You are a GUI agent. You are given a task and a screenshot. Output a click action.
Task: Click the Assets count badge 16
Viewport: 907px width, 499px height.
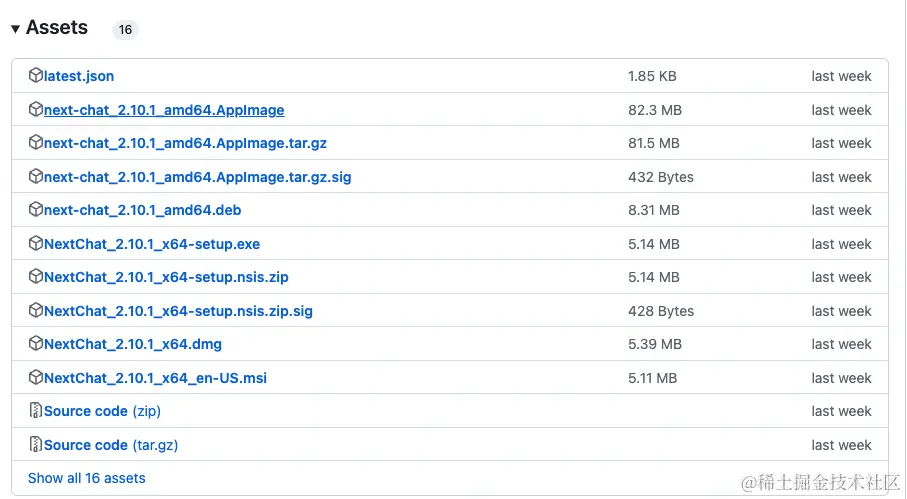(125, 29)
